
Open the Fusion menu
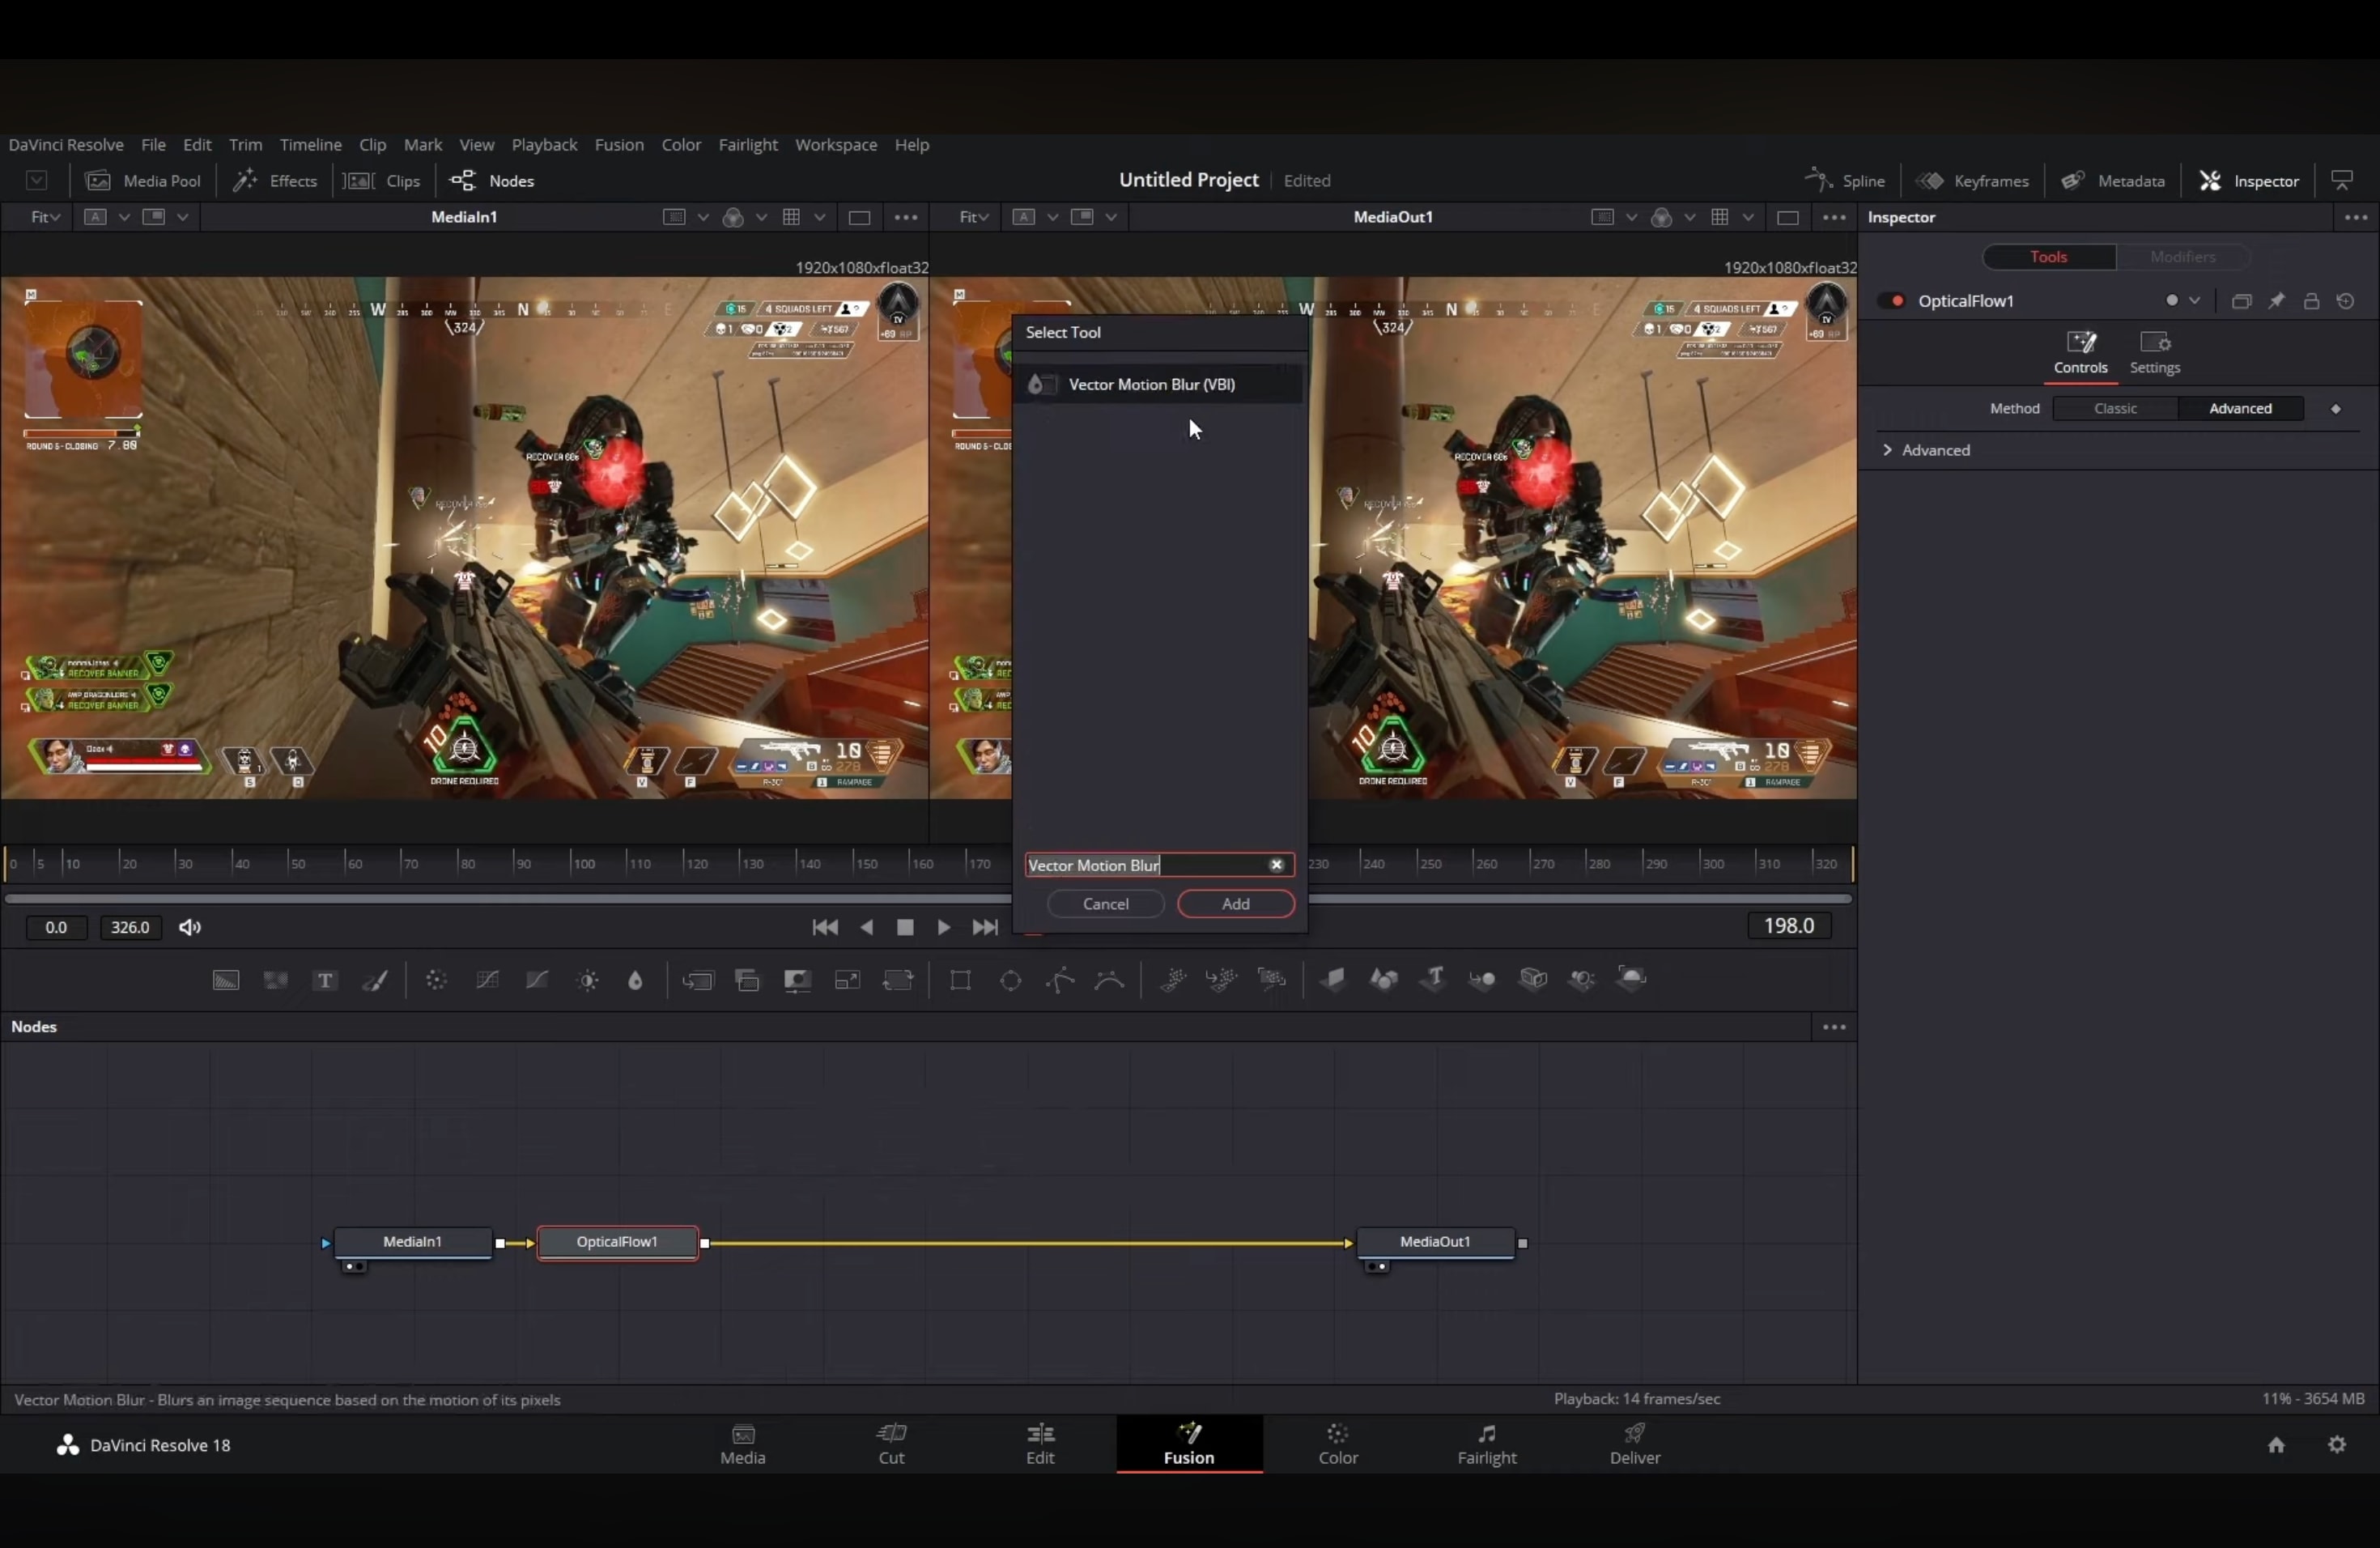point(619,145)
